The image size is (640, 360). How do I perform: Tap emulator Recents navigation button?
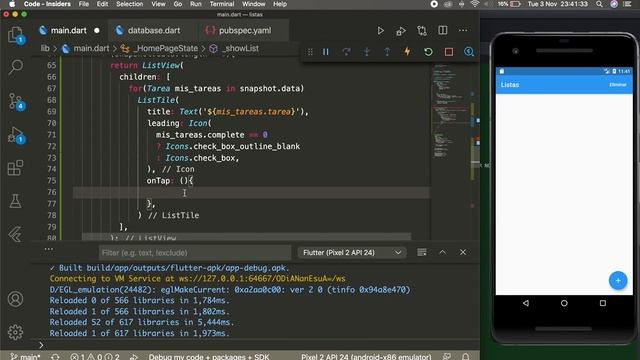click(x=603, y=303)
